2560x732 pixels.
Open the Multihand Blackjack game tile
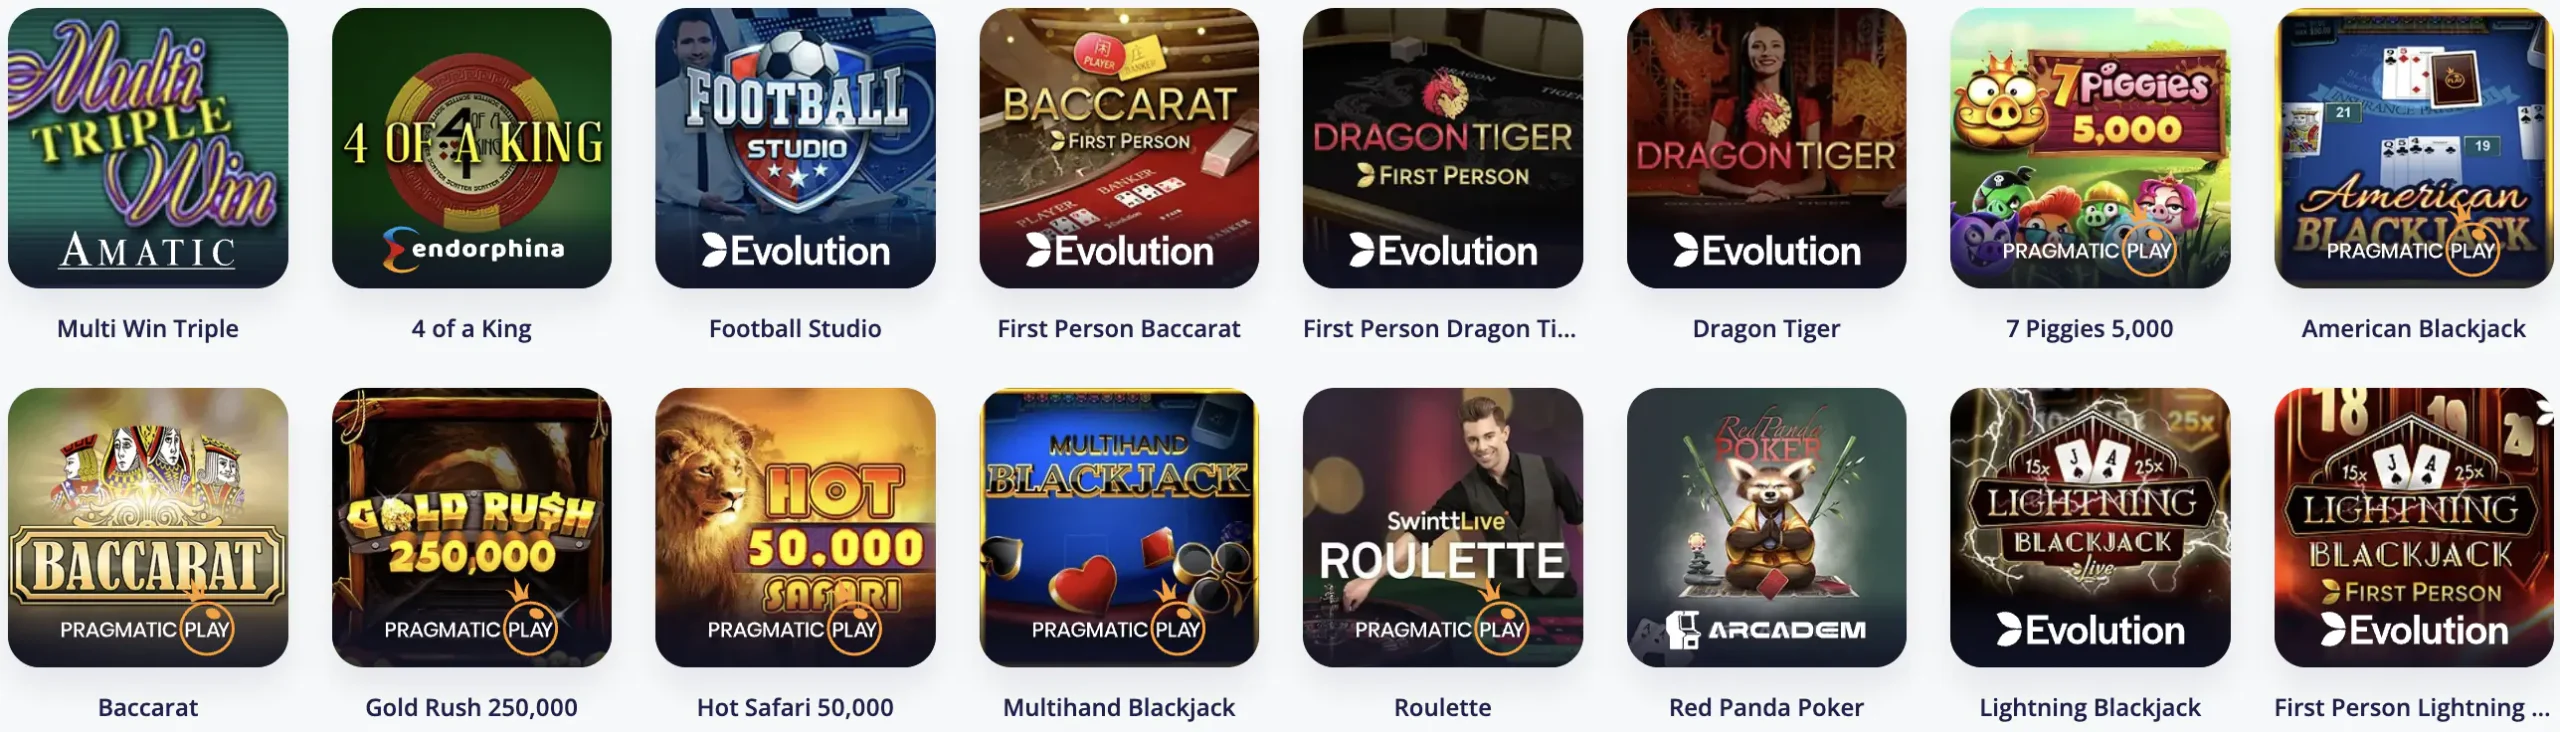pyautogui.click(x=1119, y=527)
